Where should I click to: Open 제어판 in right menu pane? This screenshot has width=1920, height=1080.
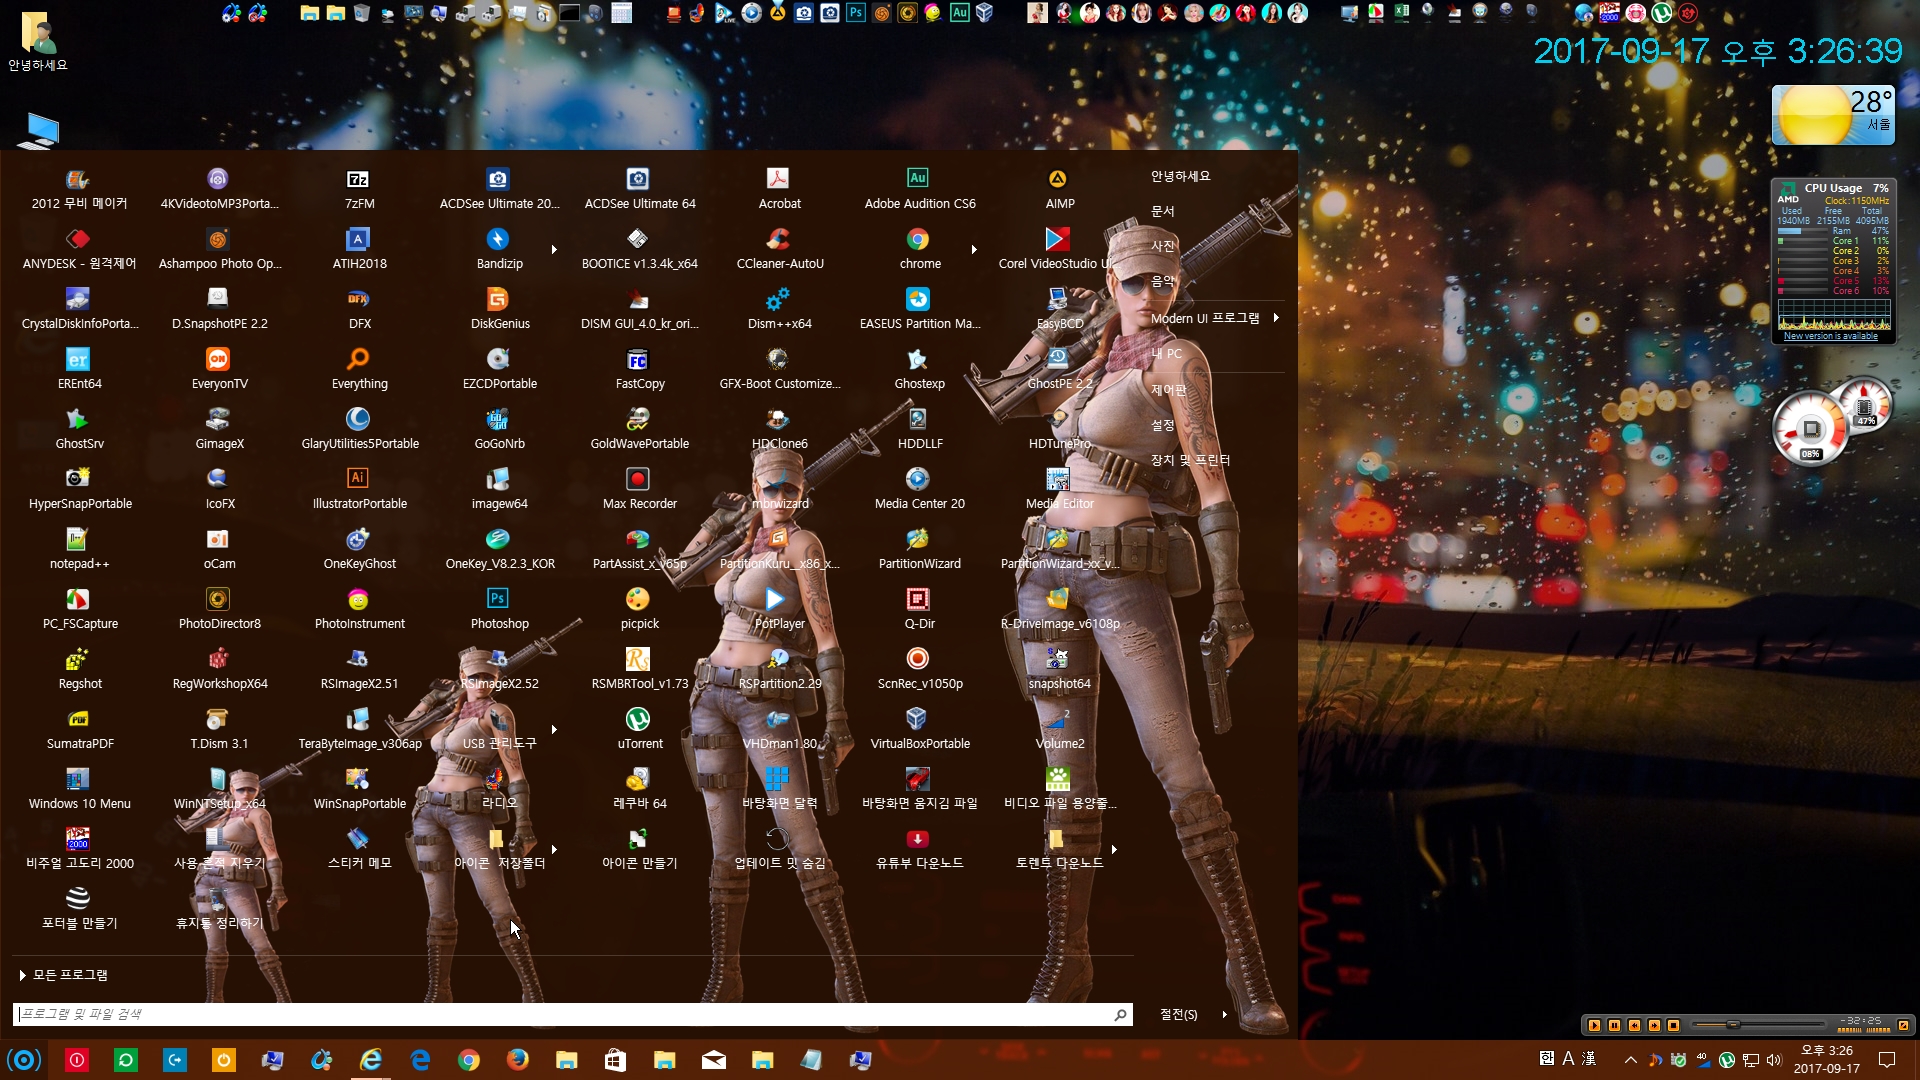point(1169,390)
